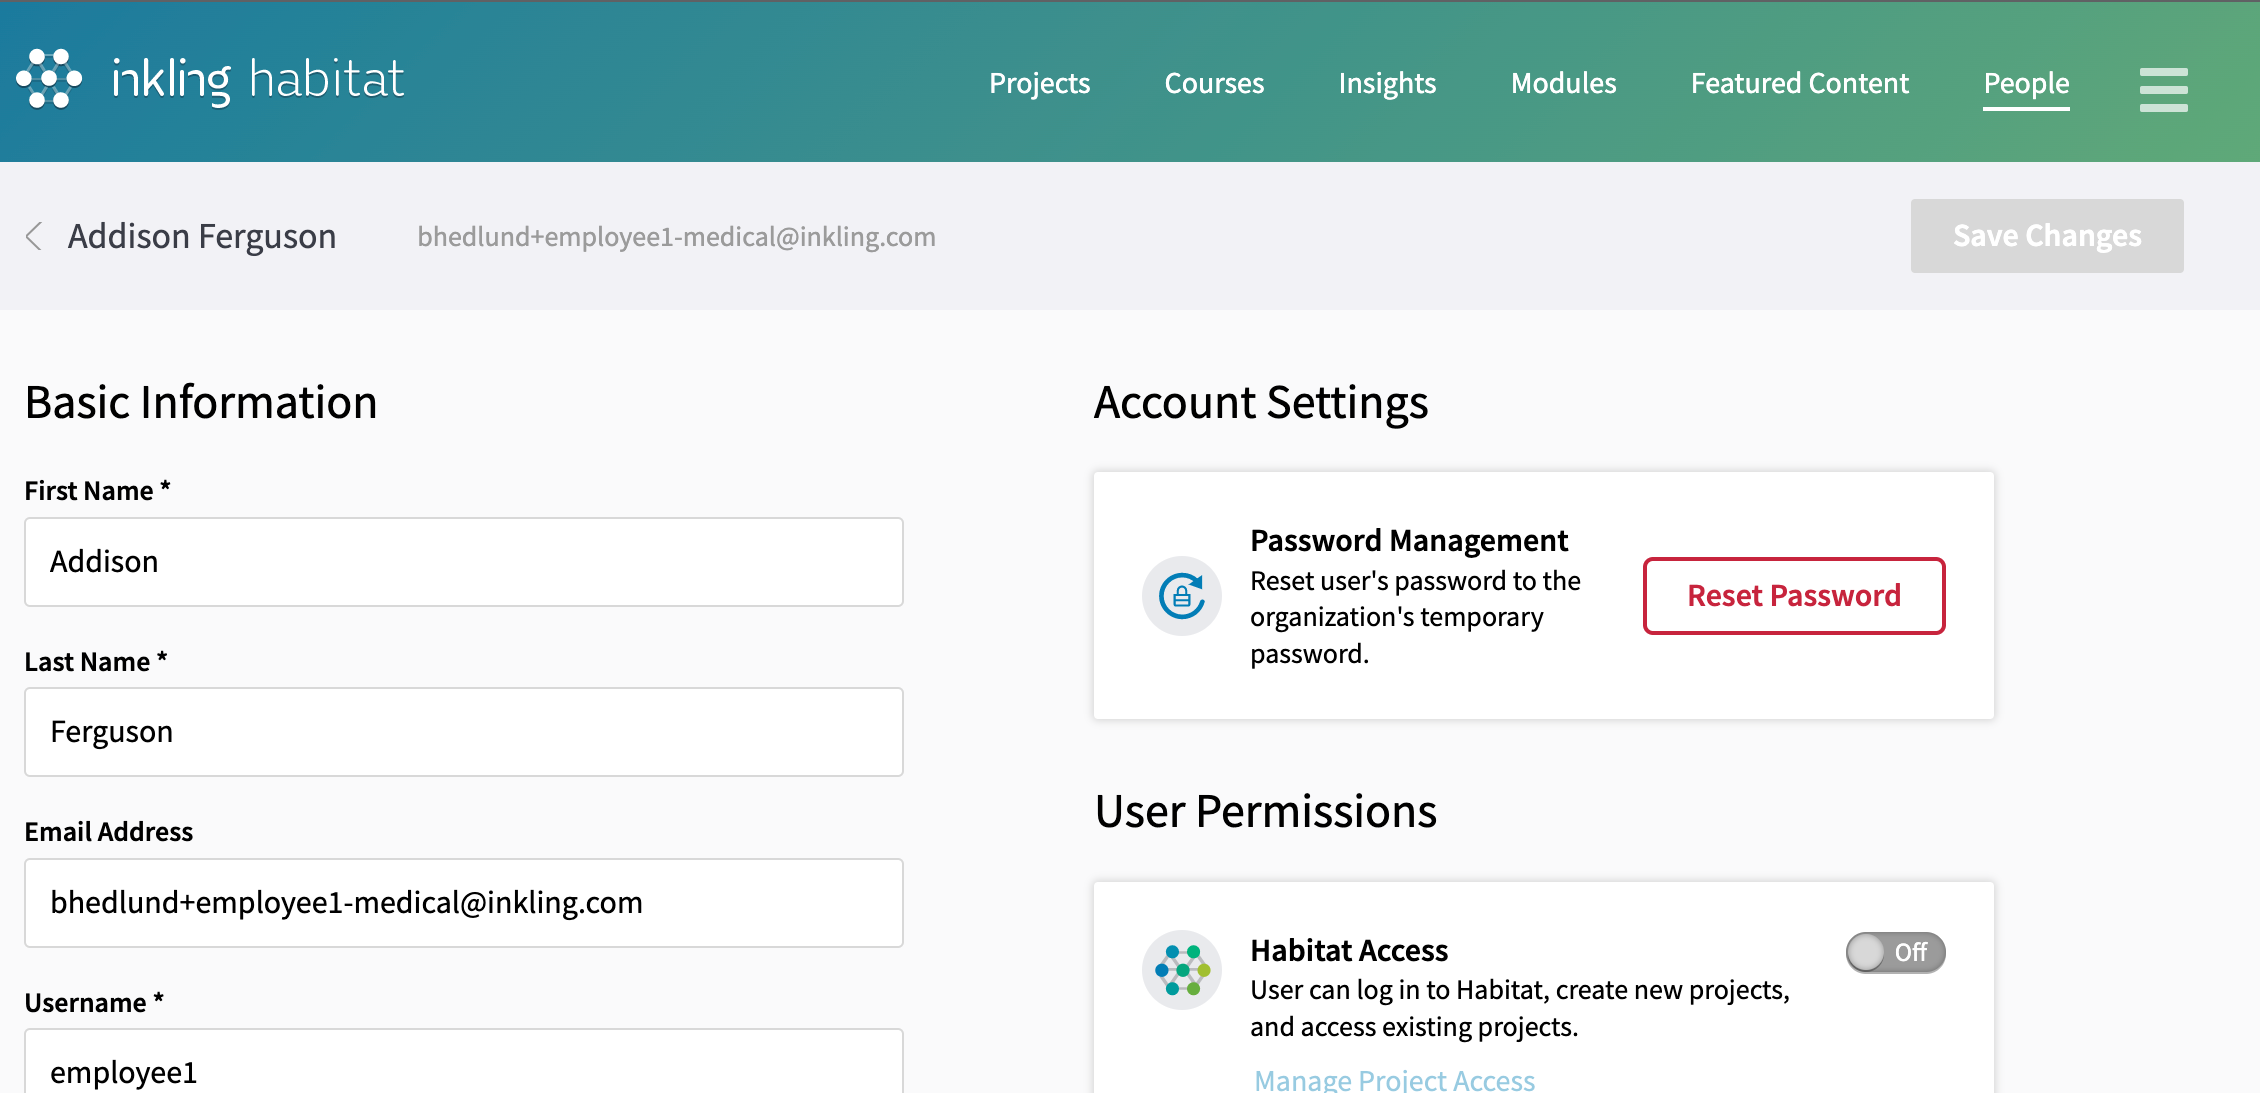Open the Insights page

(x=1387, y=83)
